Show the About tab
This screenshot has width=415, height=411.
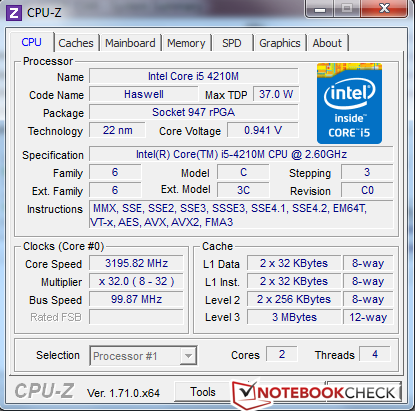coord(327,43)
